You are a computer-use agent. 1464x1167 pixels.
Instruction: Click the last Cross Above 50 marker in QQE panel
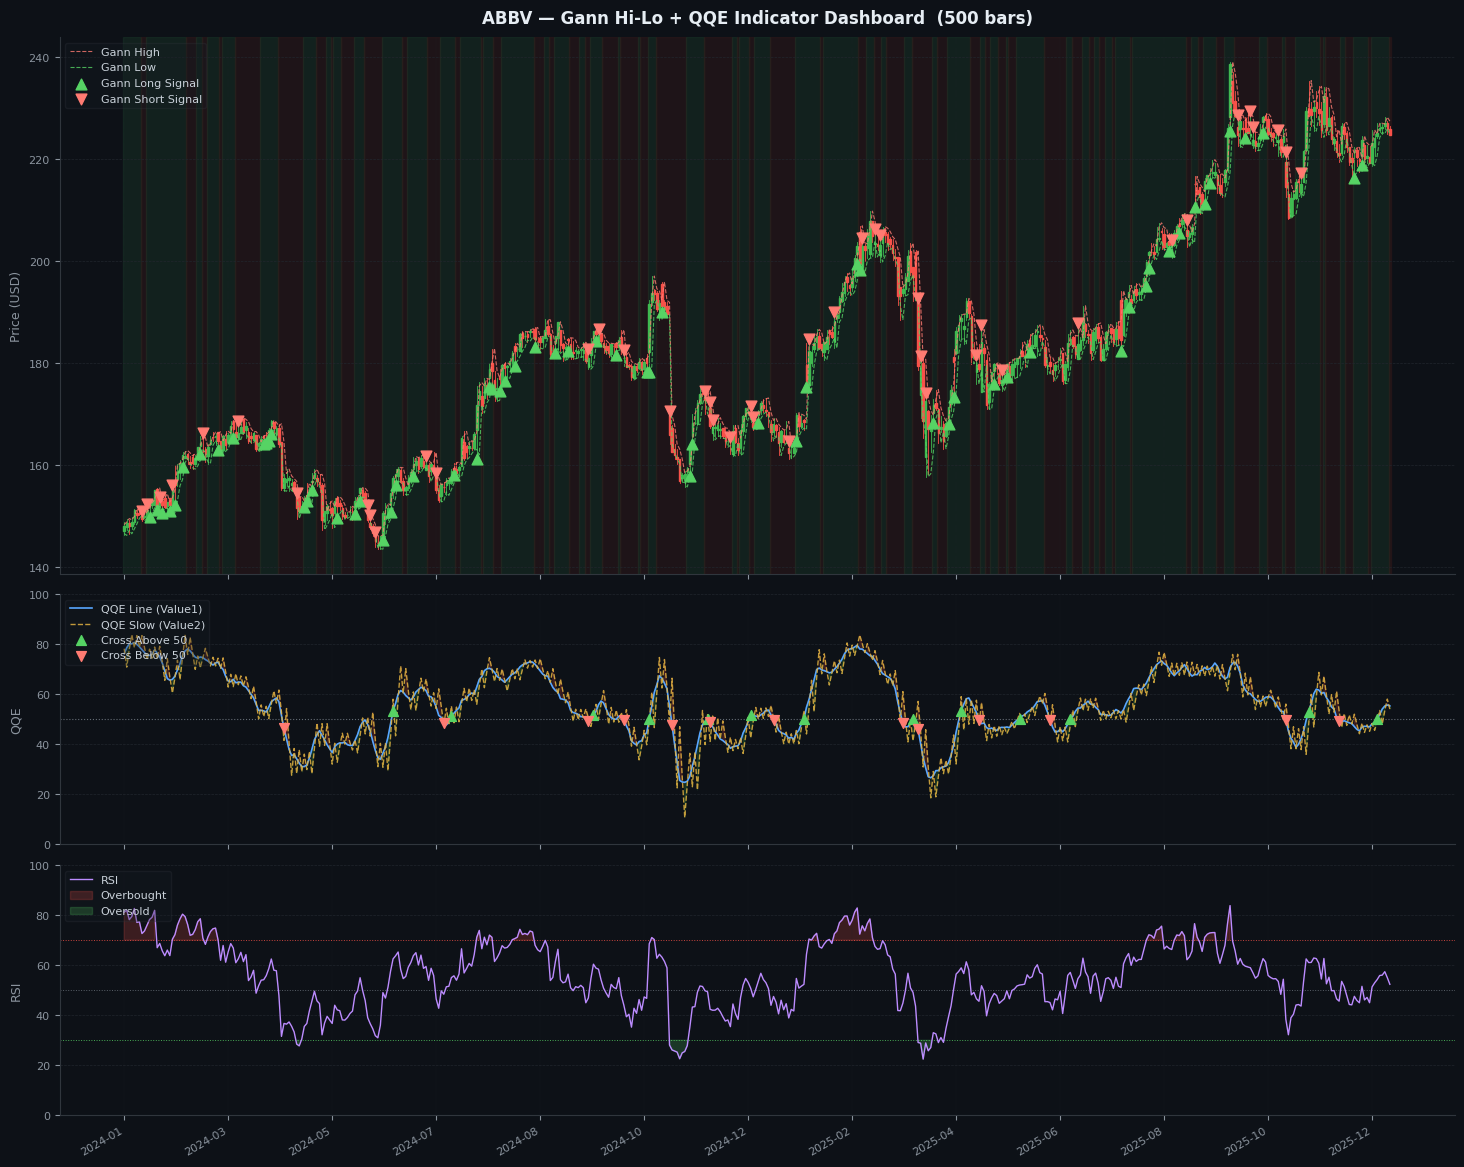click(1378, 719)
